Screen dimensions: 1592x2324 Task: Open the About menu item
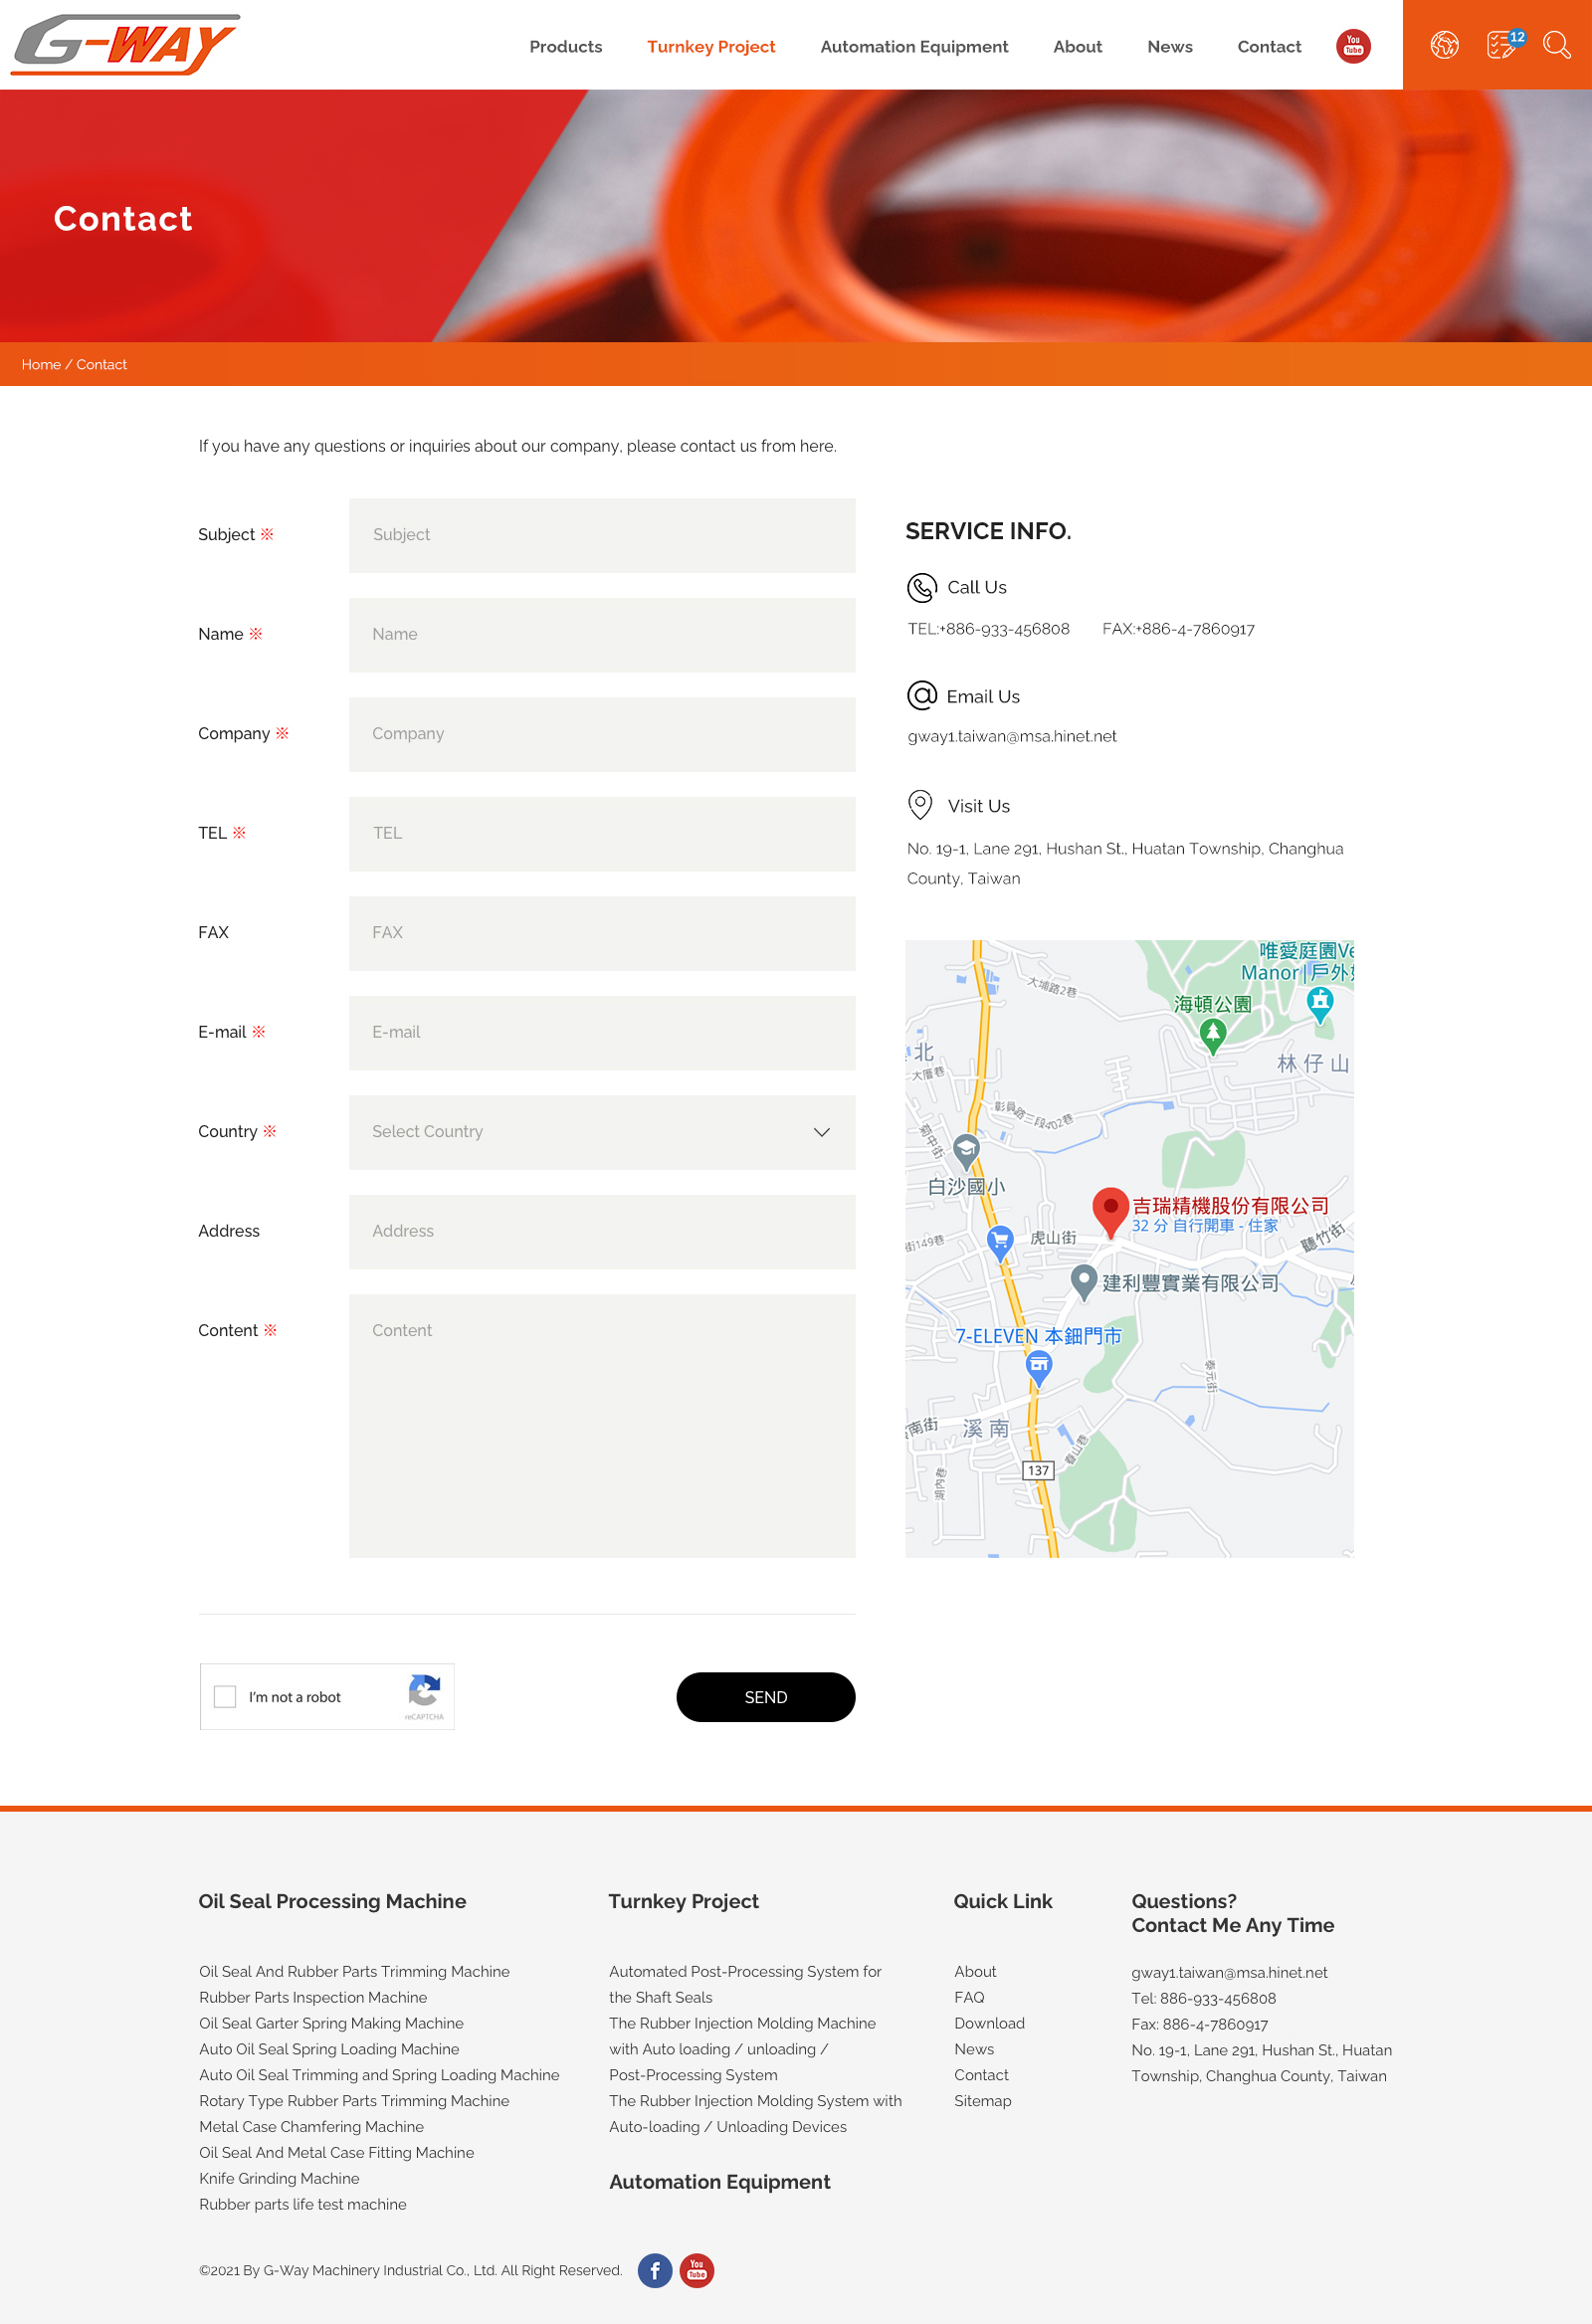1077,47
